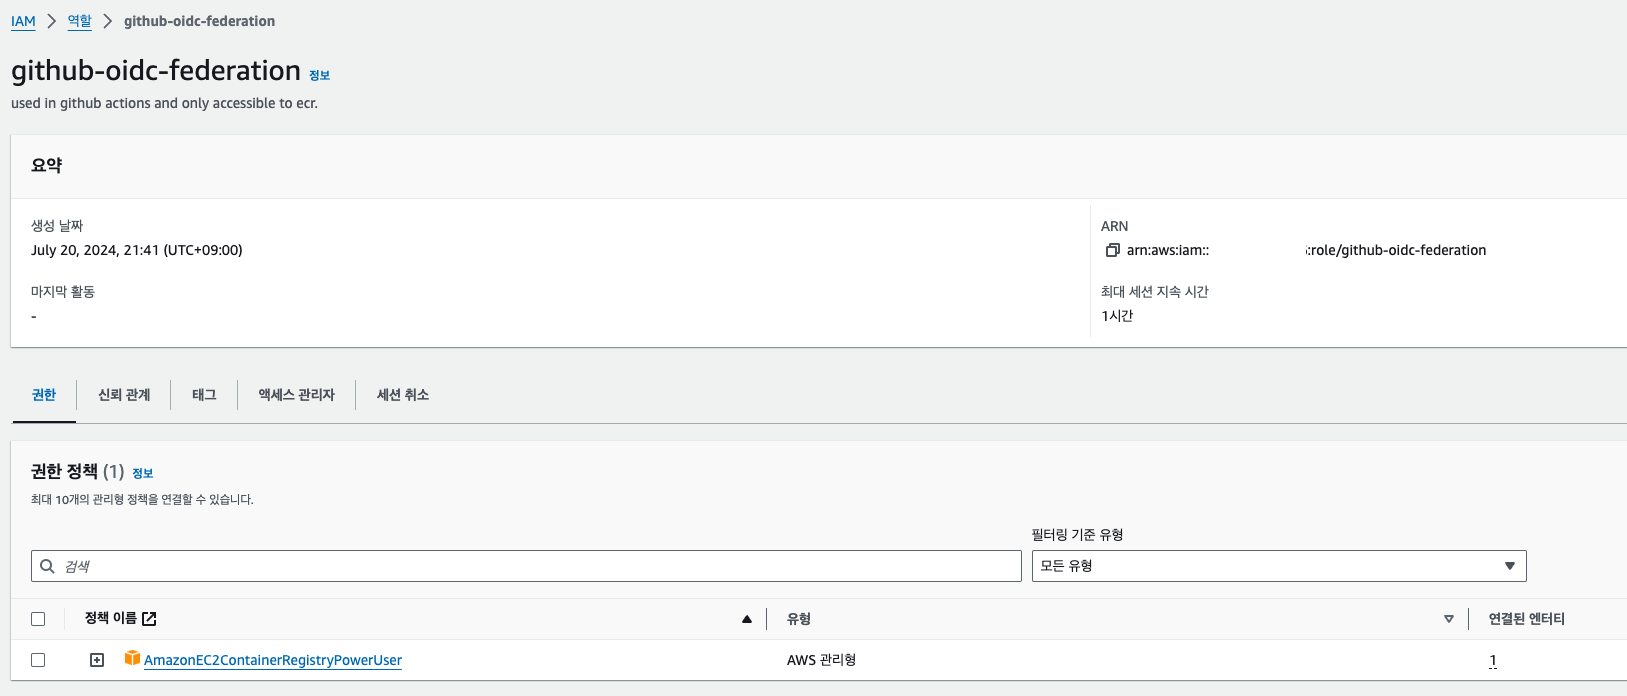Switch to the 액세스 관리자 tab
This screenshot has height=696, width=1627.
[296, 395]
